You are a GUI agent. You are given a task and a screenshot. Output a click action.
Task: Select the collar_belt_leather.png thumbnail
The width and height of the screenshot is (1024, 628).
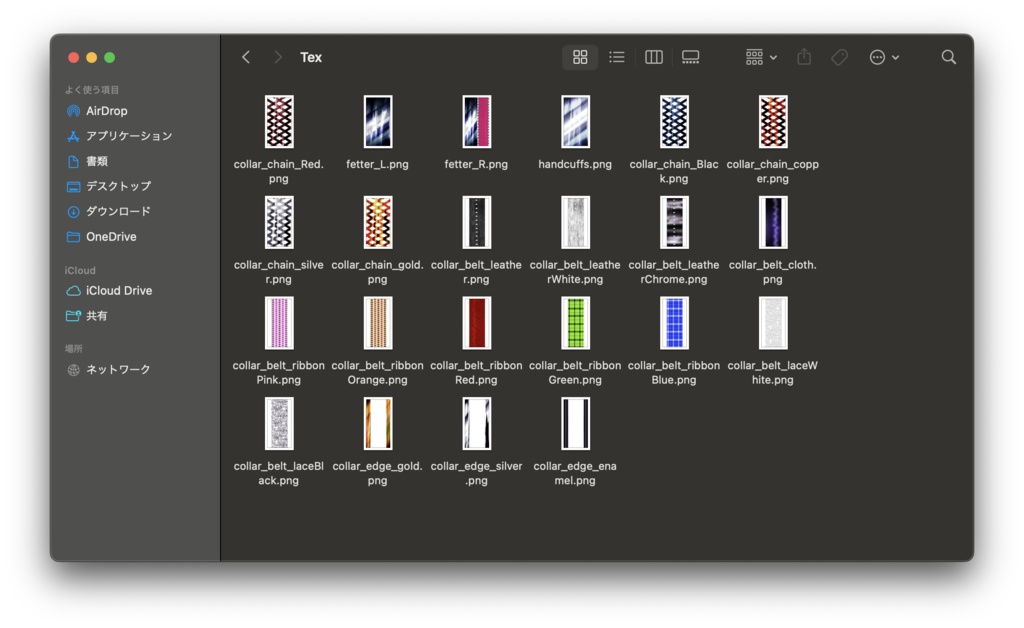476,223
